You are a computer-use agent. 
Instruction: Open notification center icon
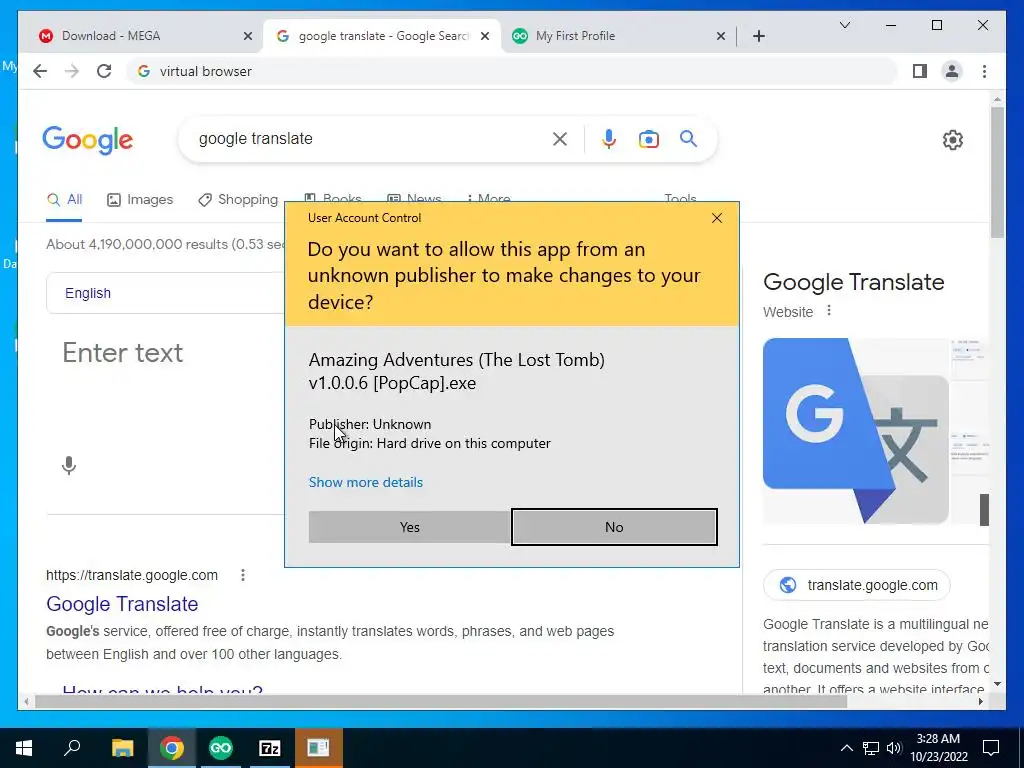(991, 748)
